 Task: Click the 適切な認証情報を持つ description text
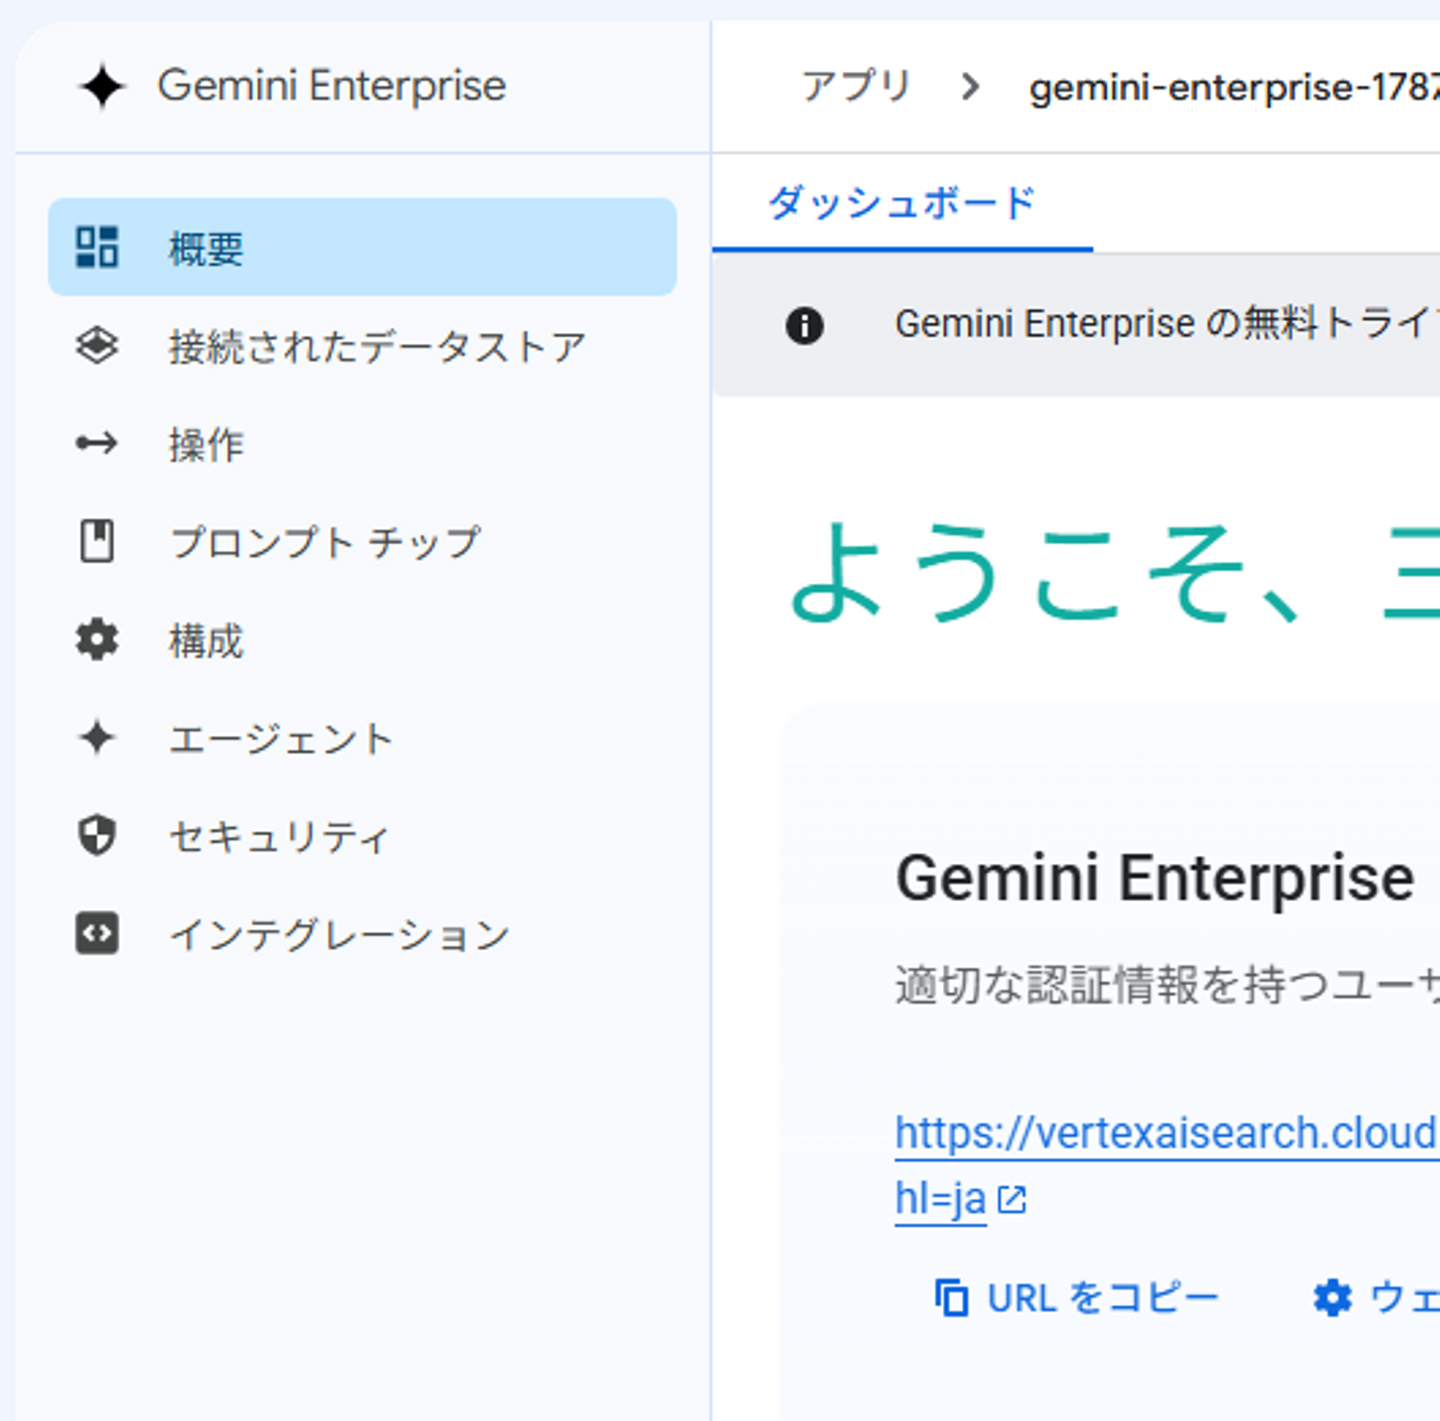(x=1167, y=986)
